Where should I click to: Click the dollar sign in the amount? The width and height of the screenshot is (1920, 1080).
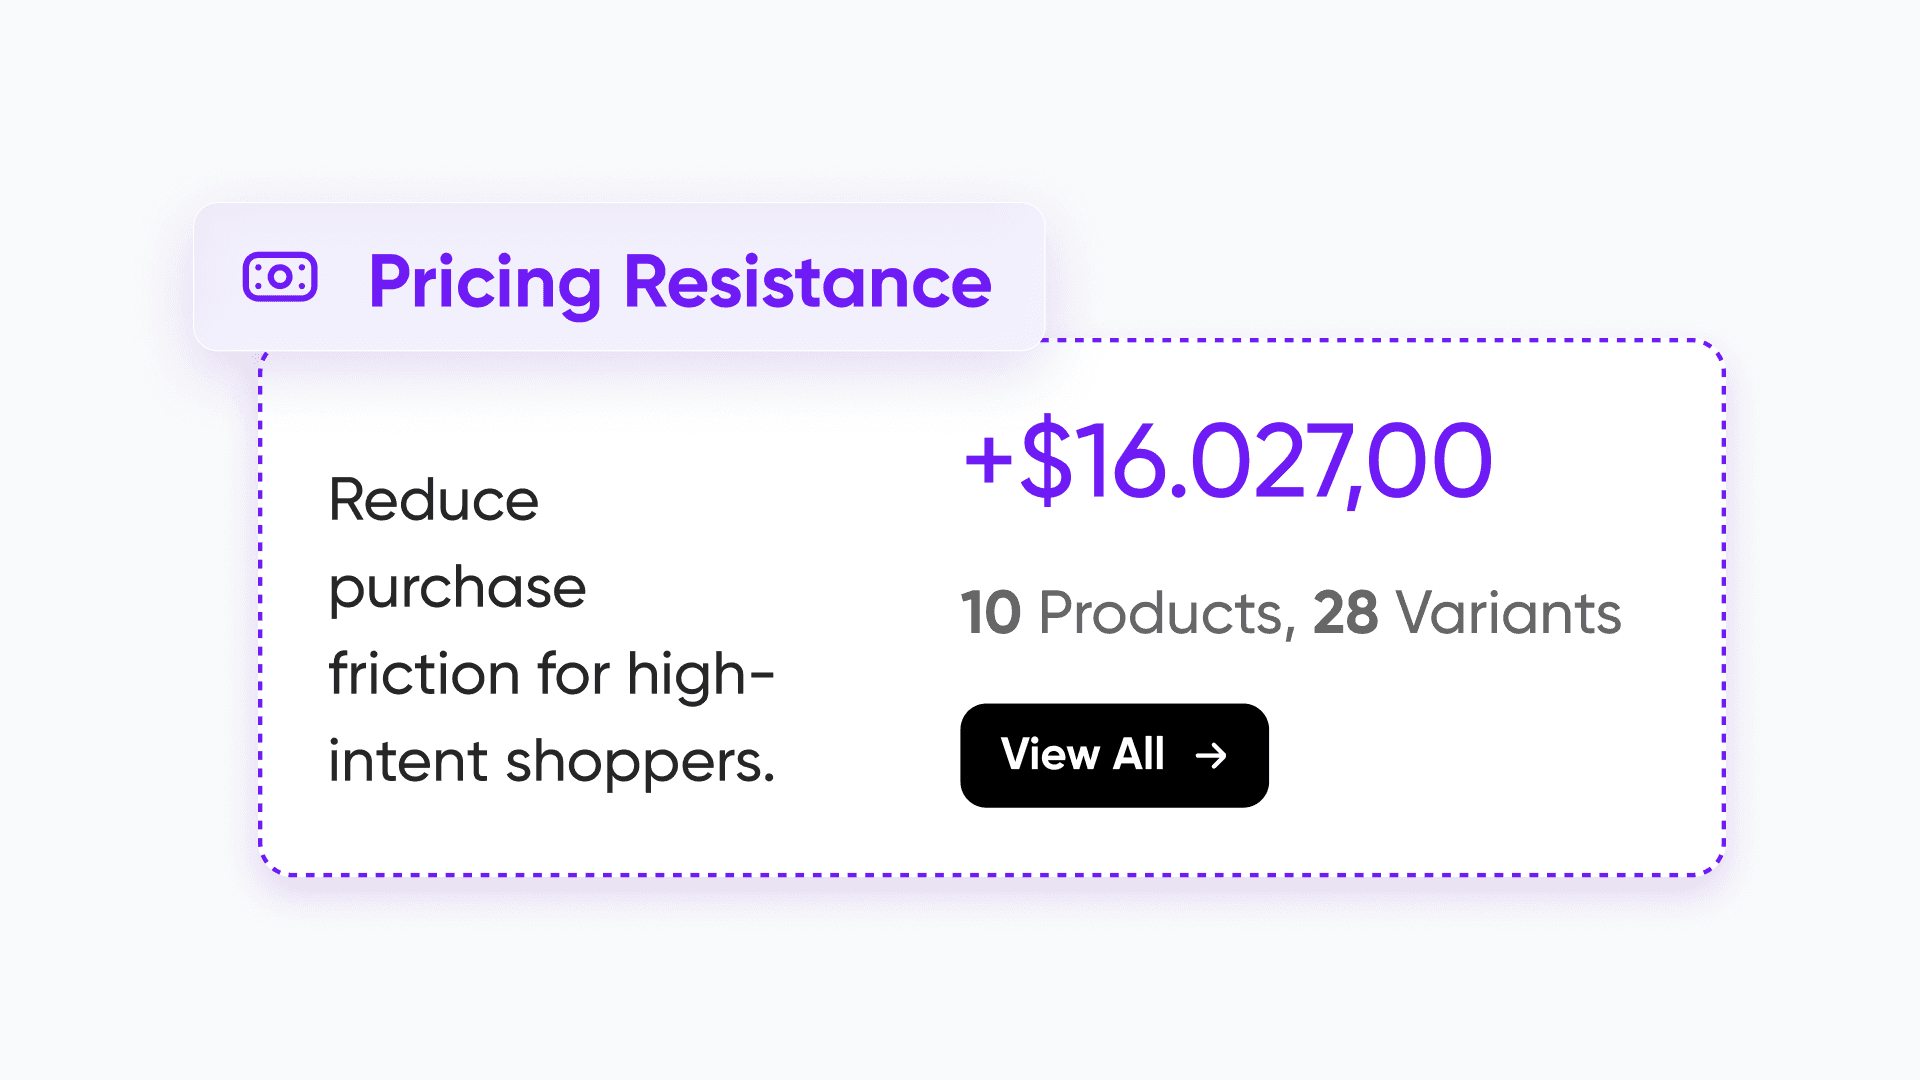coord(1046,461)
